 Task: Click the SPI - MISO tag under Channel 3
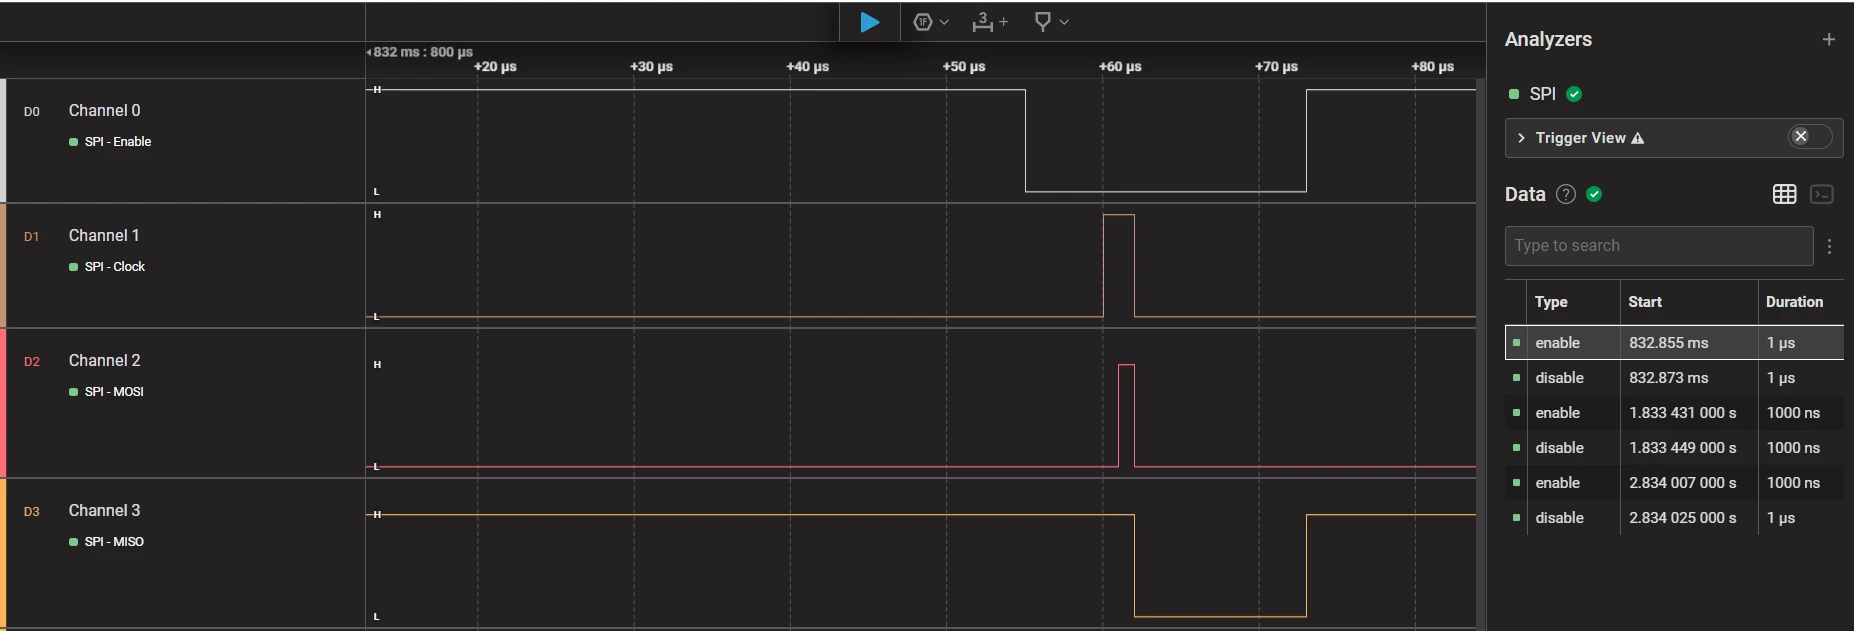tap(106, 542)
